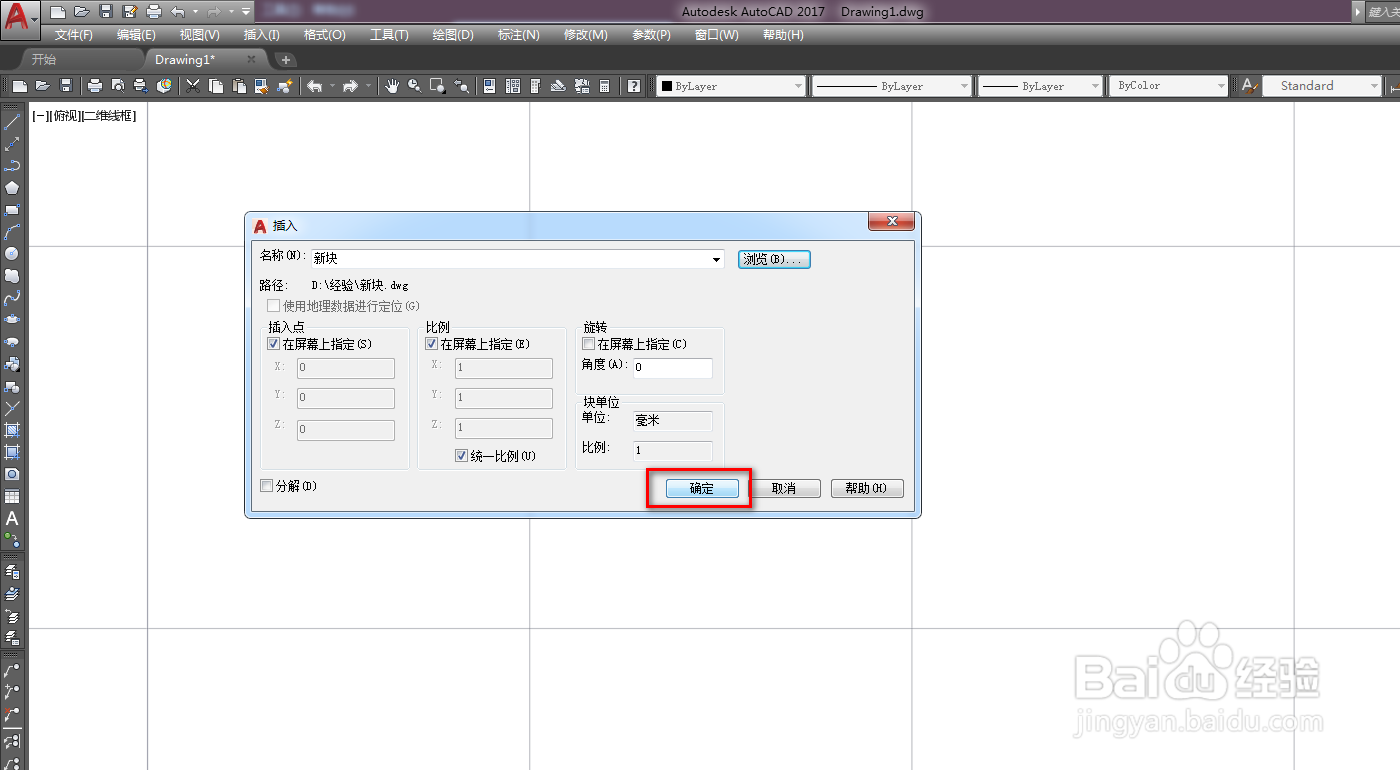Open linetype ByLayer dropdown
The width and height of the screenshot is (1400, 770).
point(891,86)
